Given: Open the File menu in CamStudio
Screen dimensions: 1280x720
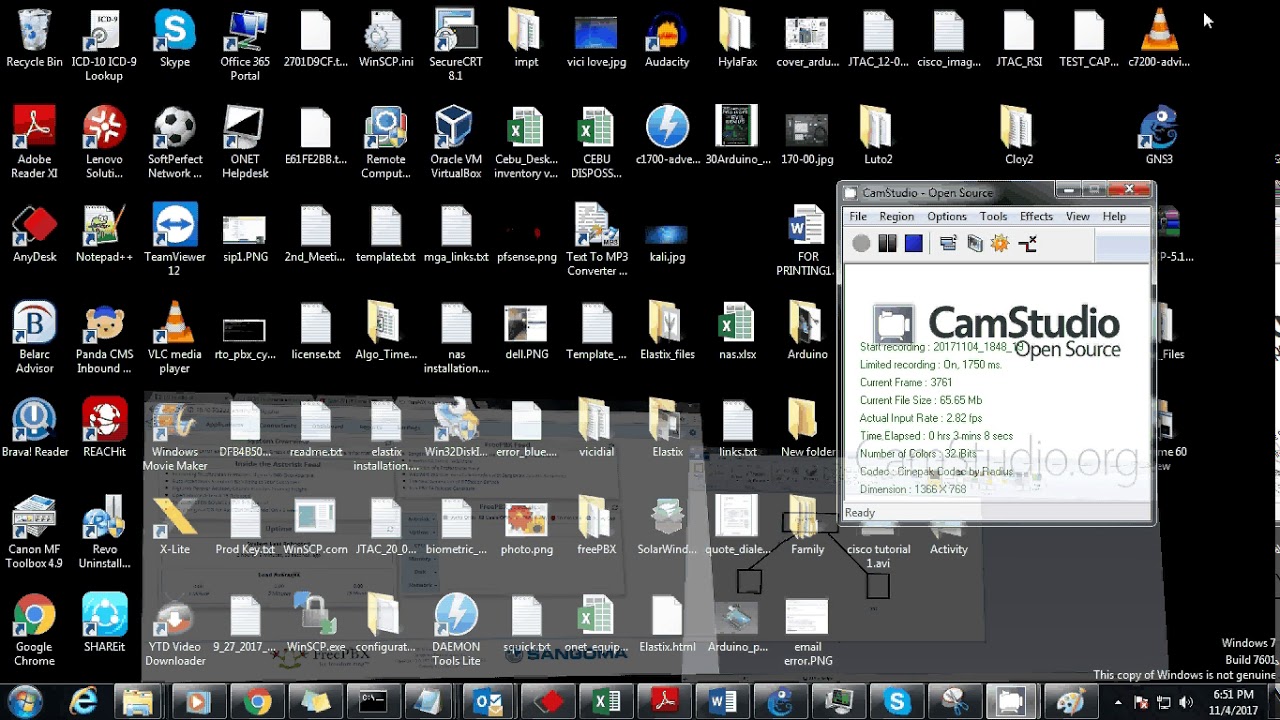Looking at the screenshot, I should (858, 216).
